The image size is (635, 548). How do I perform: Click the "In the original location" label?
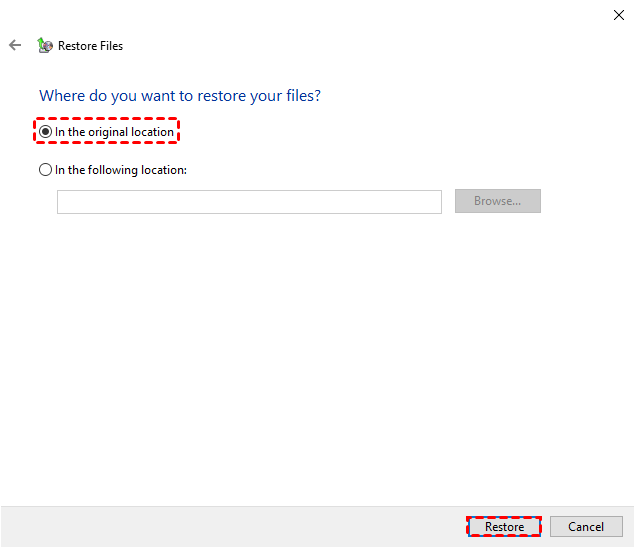114,132
